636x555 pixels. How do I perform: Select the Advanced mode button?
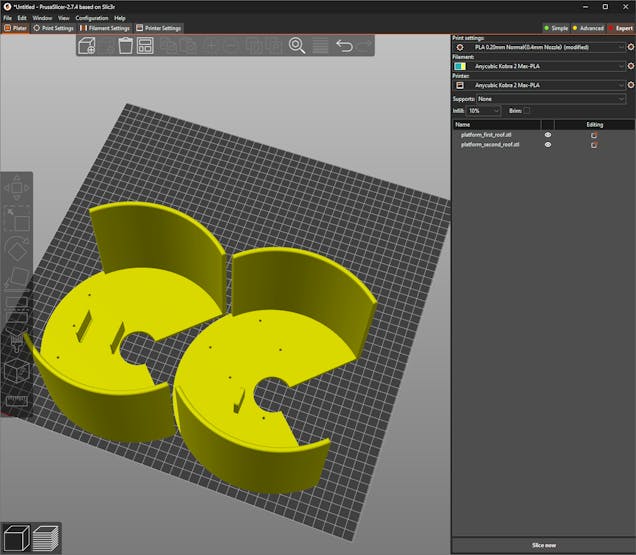pyautogui.click(x=587, y=28)
